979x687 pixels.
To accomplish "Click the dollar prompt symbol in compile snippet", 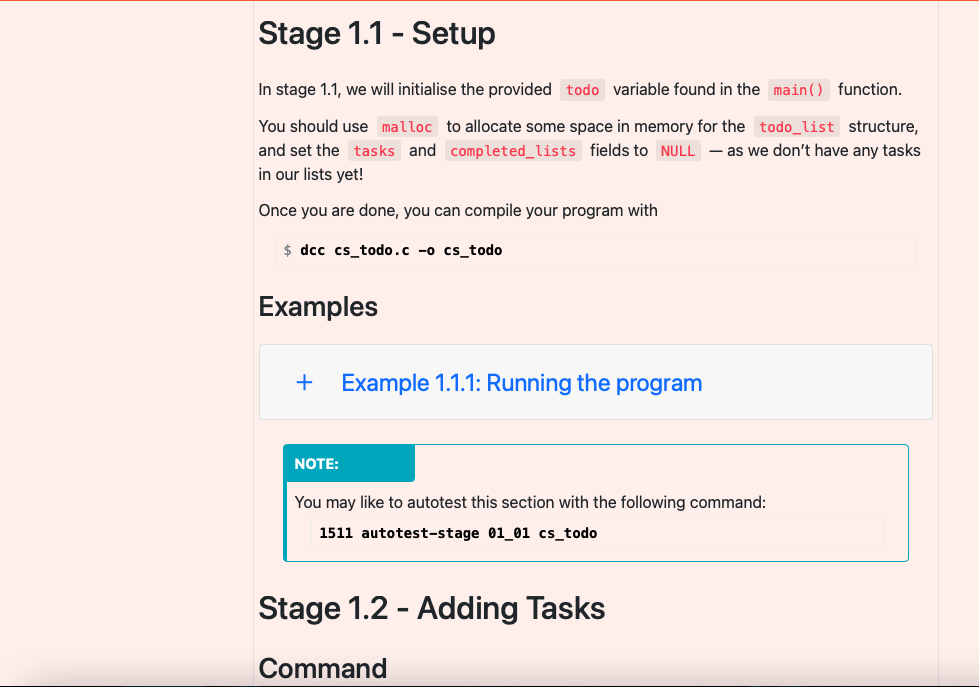I will [287, 250].
